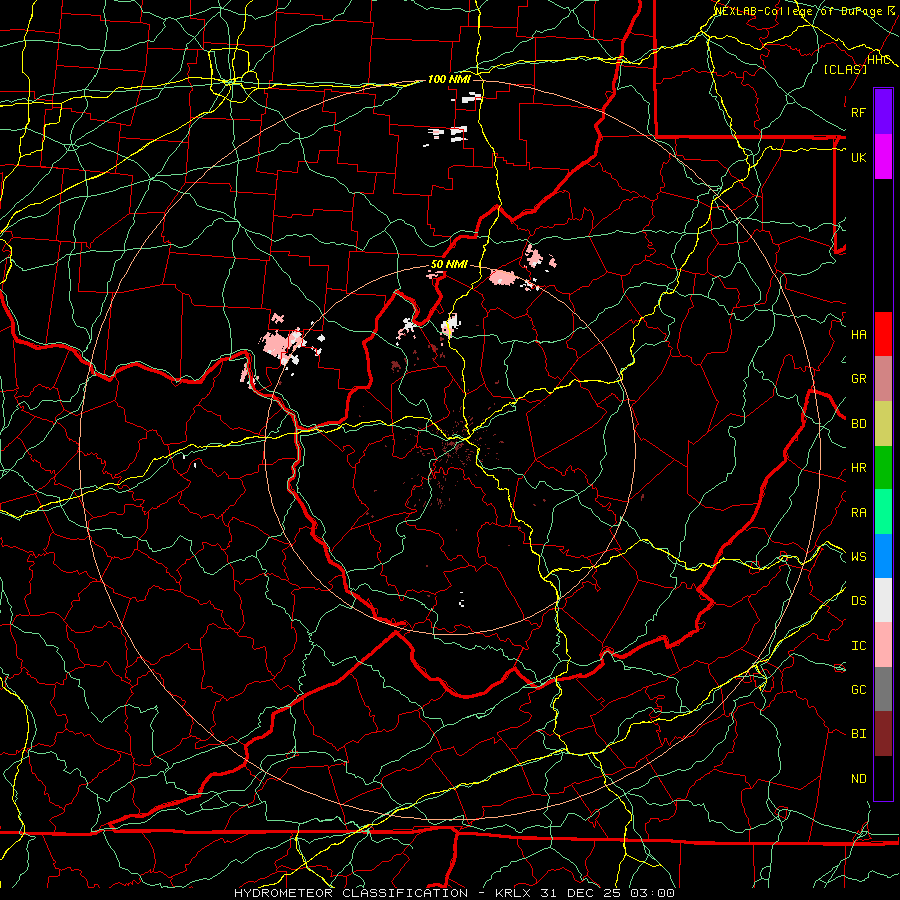Viewport: 900px width, 900px height.
Task: Click the purple RF legend color swatch
Action: tap(883, 112)
